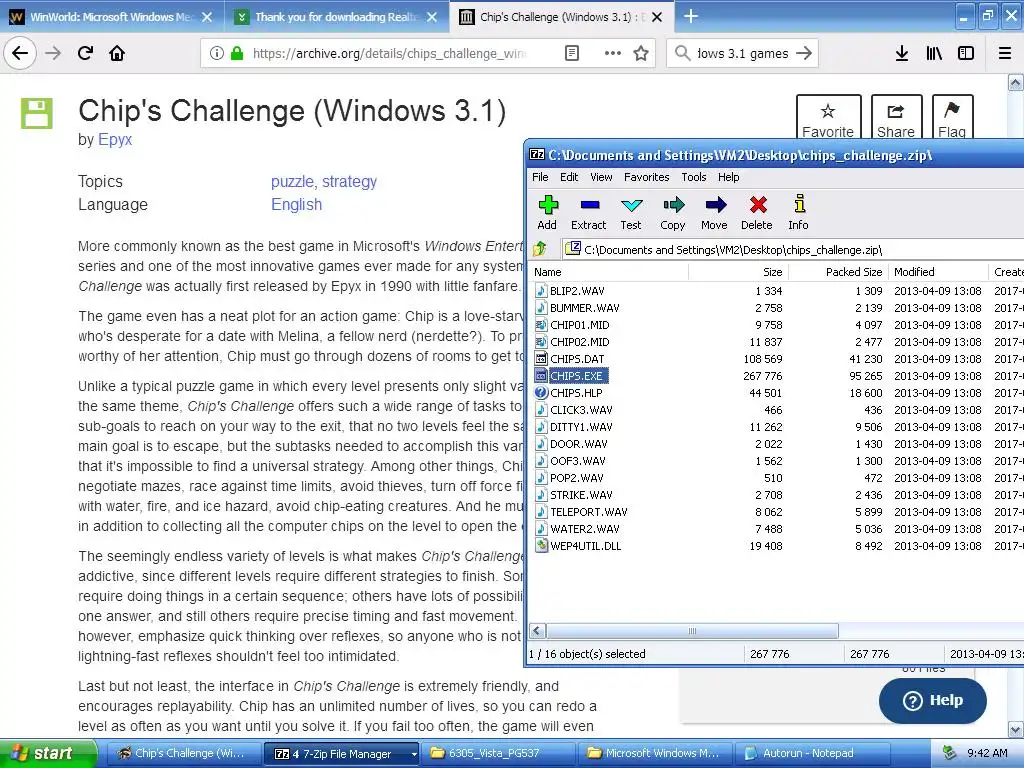The height and width of the screenshot is (768, 1024).
Task: Click the secure padlock icon in address bar
Action: point(237,54)
